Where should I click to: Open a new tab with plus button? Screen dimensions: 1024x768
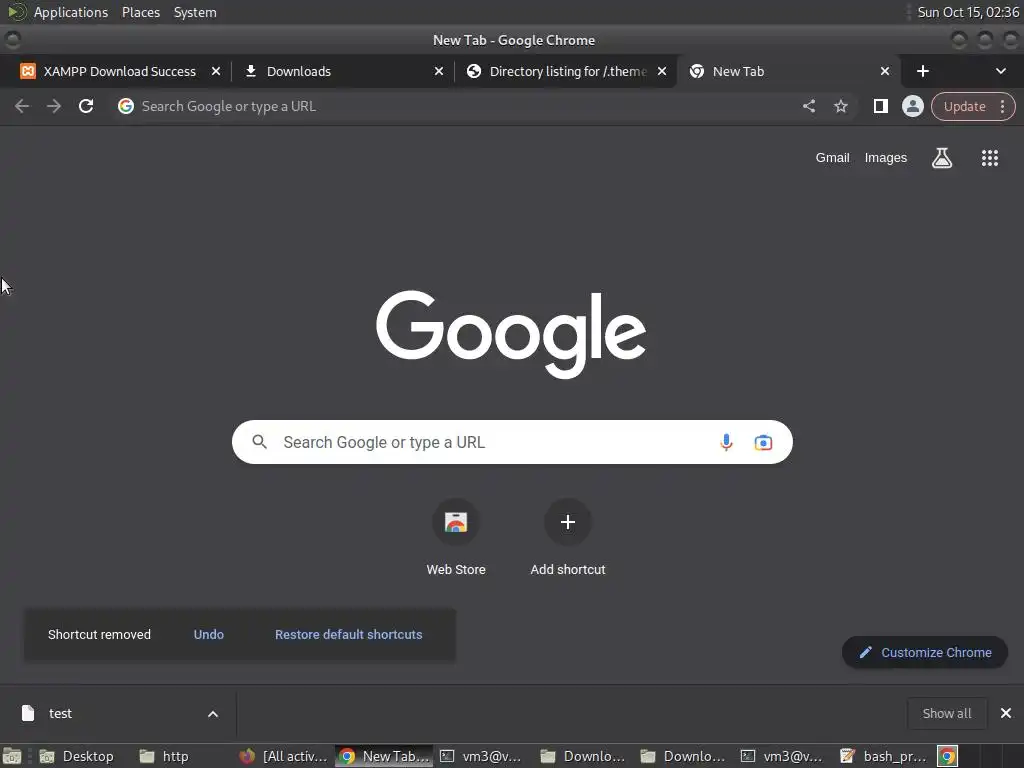click(923, 71)
